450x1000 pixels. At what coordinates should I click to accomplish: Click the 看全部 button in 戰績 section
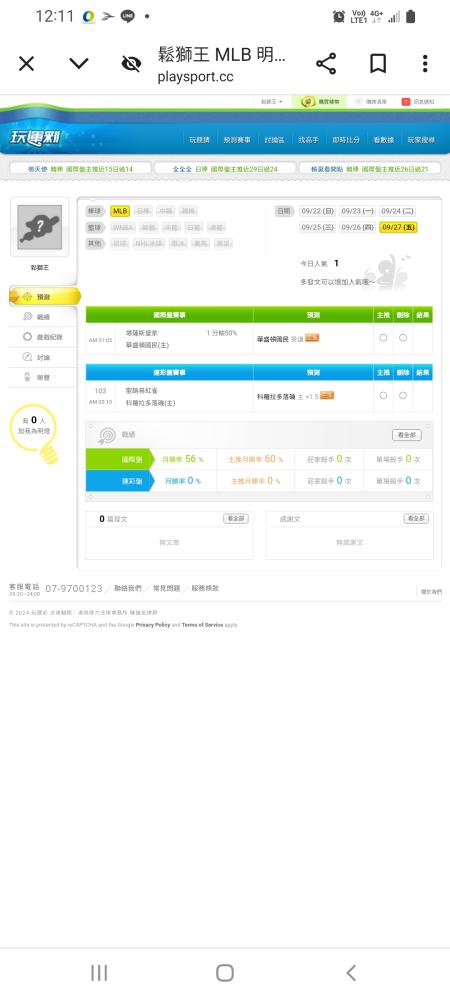407,435
